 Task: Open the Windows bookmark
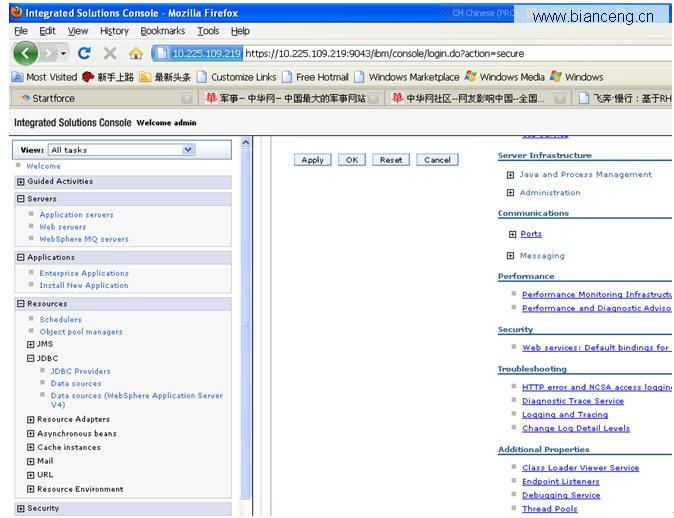click(x=577, y=77)
